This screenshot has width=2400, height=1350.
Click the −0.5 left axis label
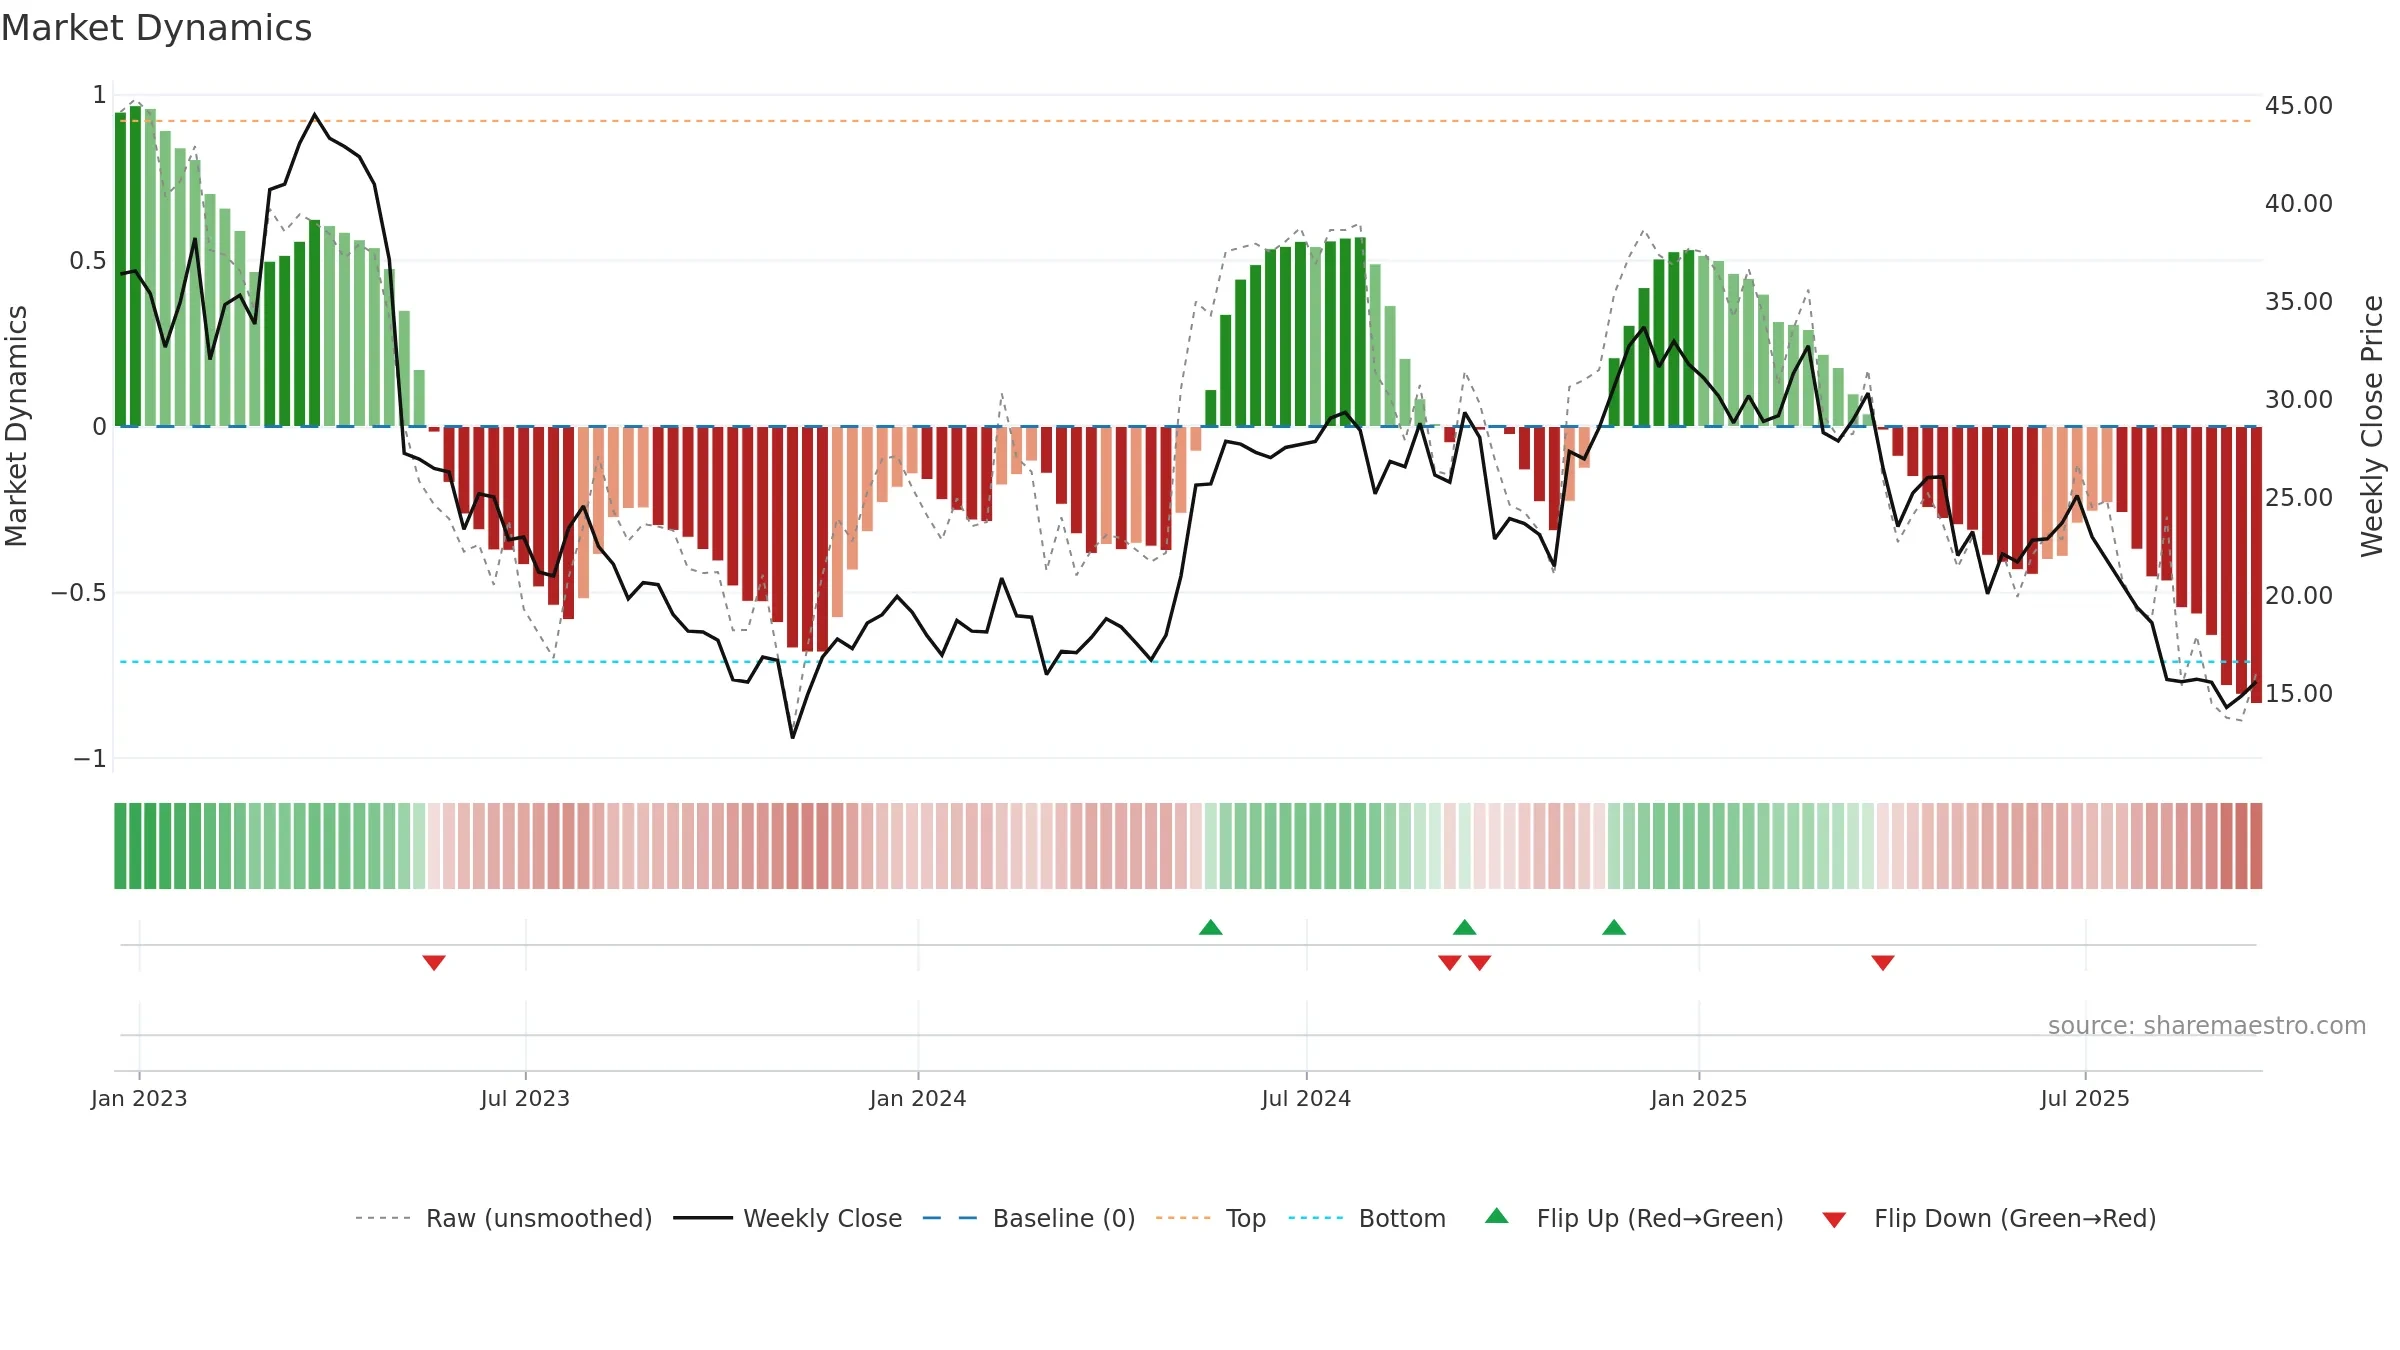pyautogui.click(x=79, y=593)
